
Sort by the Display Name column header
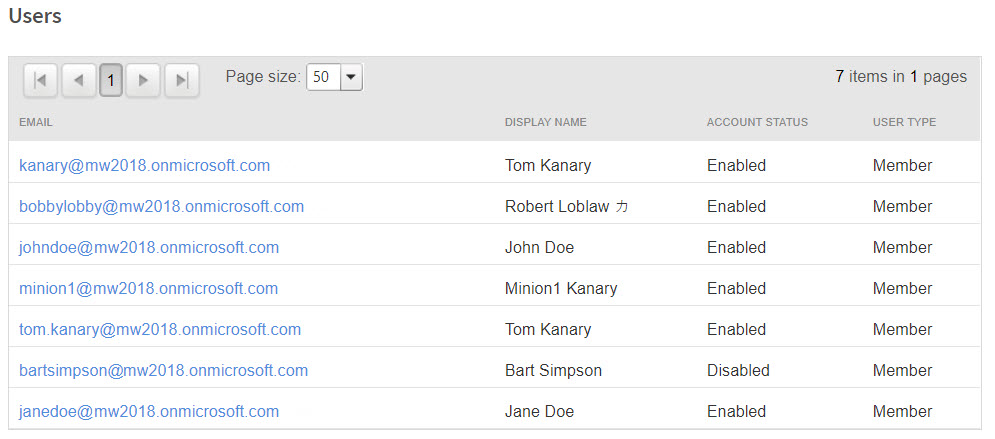[545, 122]
